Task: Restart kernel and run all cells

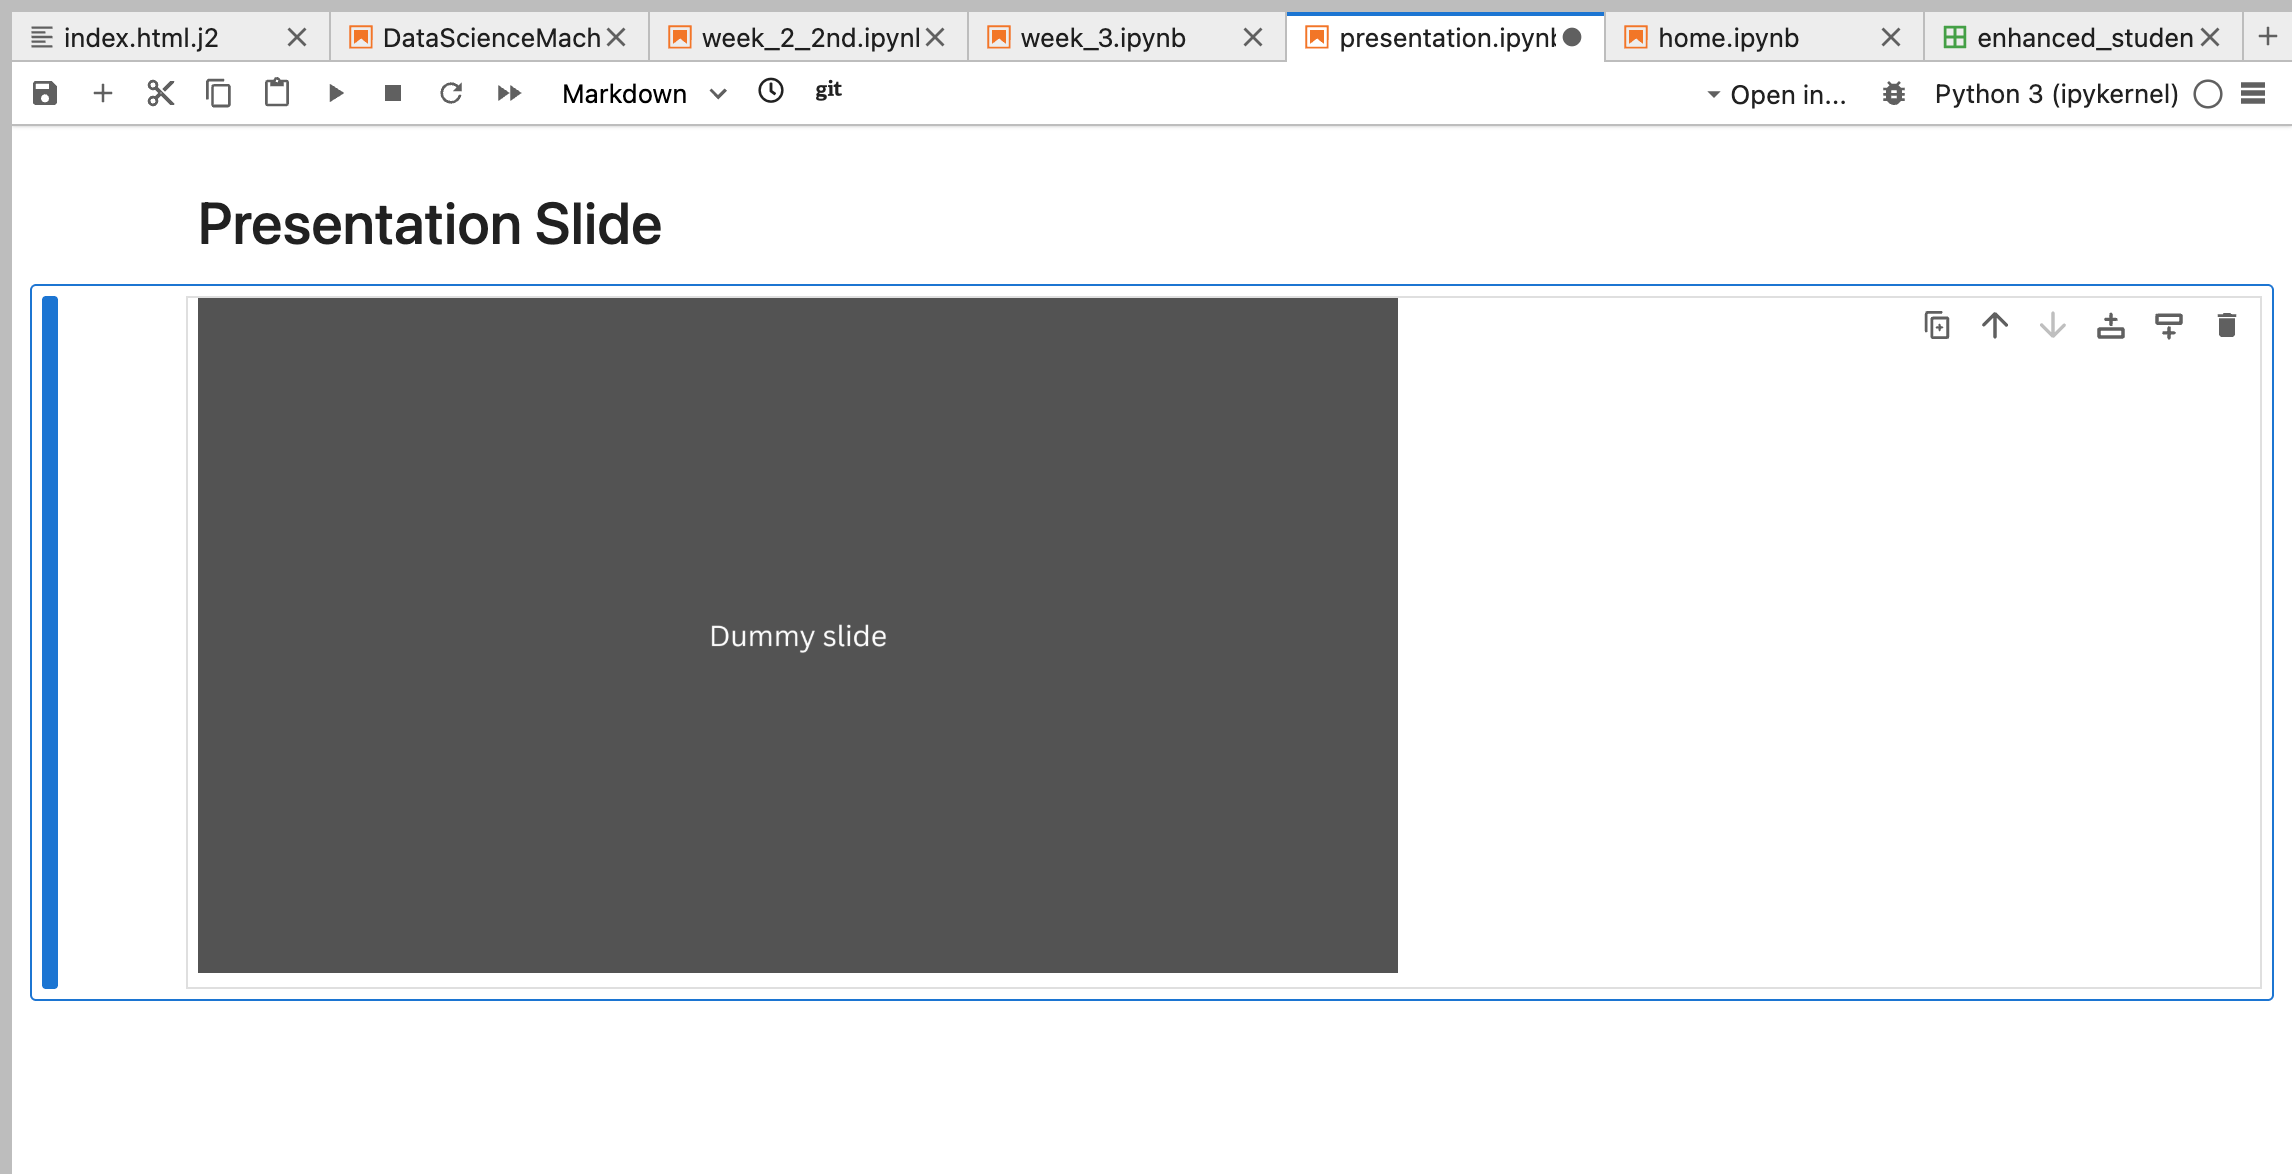Action: coord(509,94)
